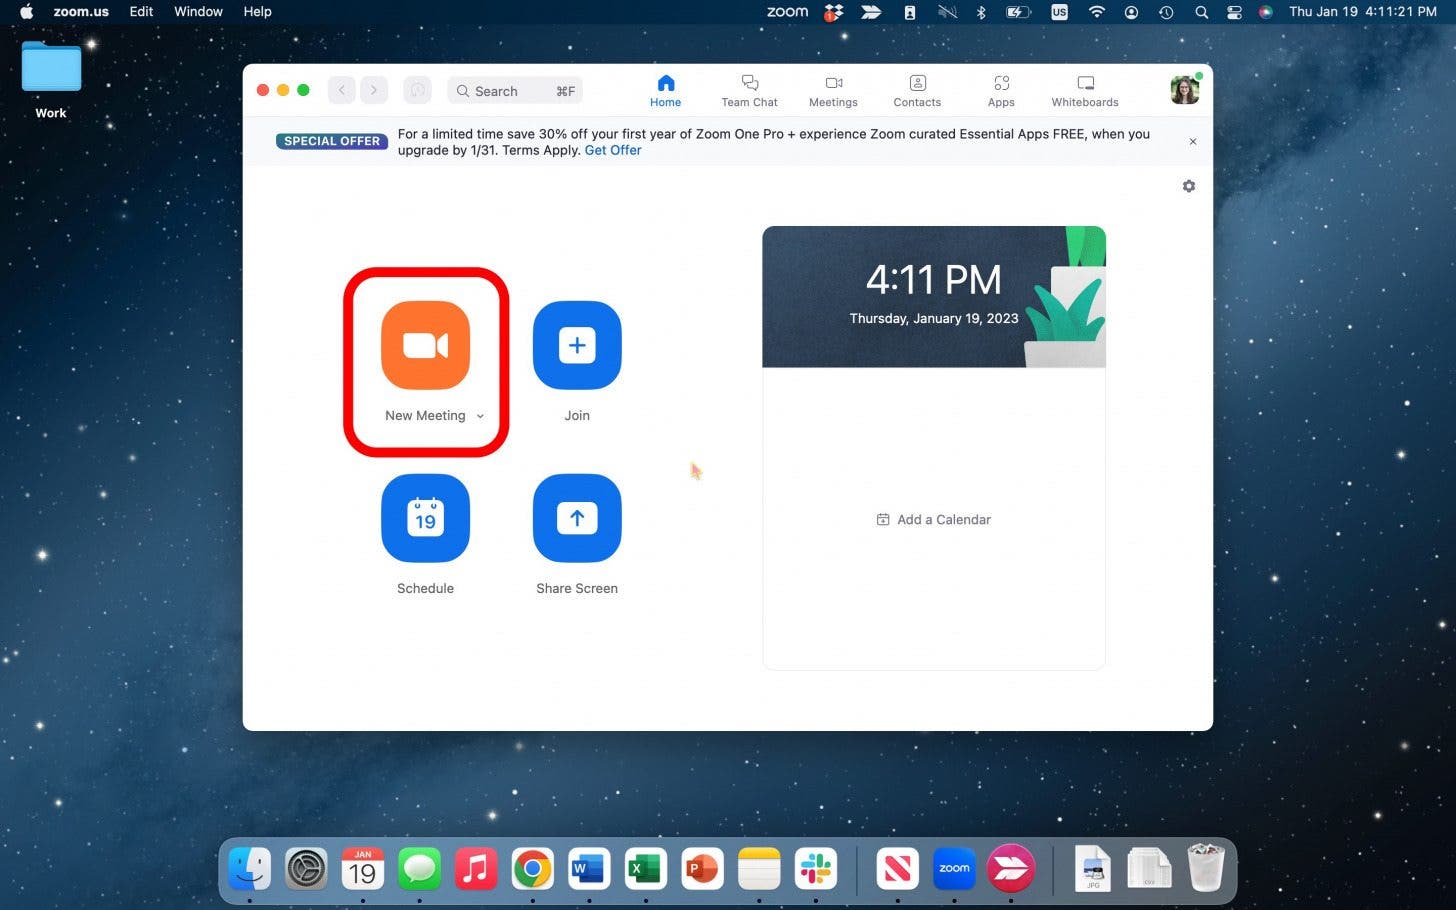The image size is (1456, 910).
Task: Open the home screen settings gear
Action: pos(1189,186)
